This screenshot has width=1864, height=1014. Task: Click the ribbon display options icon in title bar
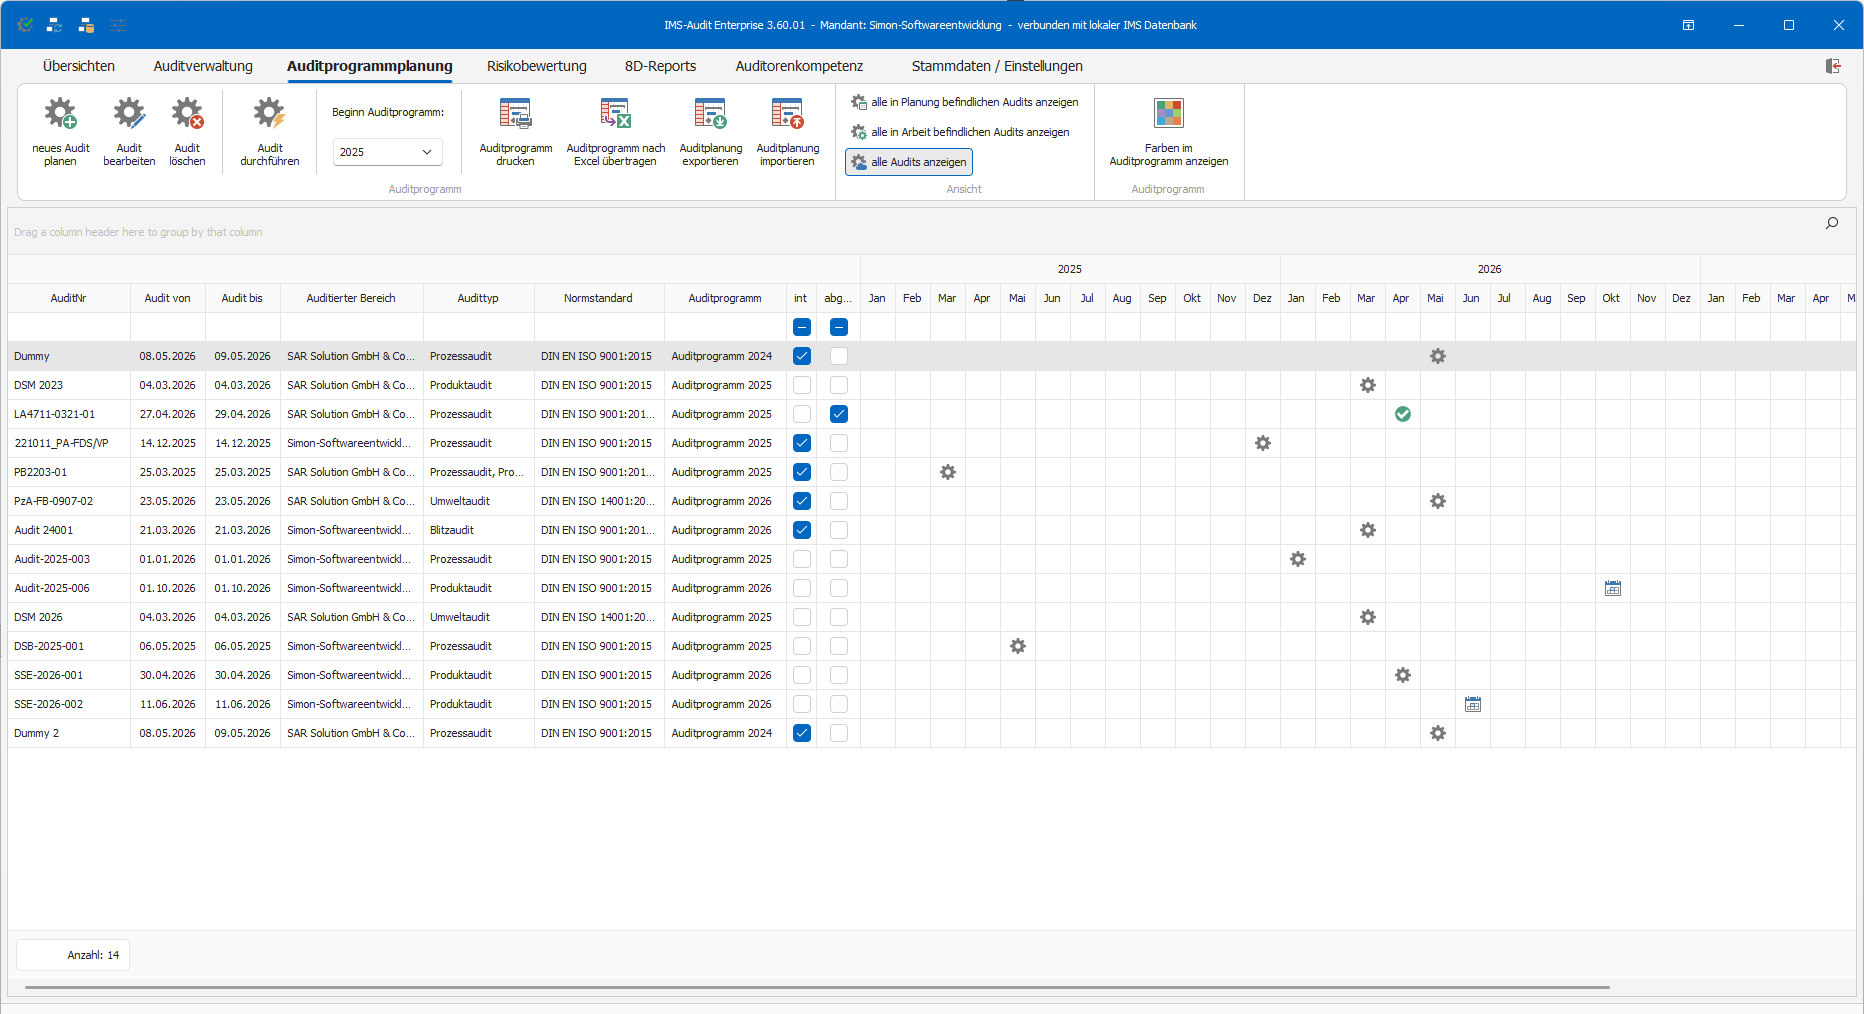1688,25
